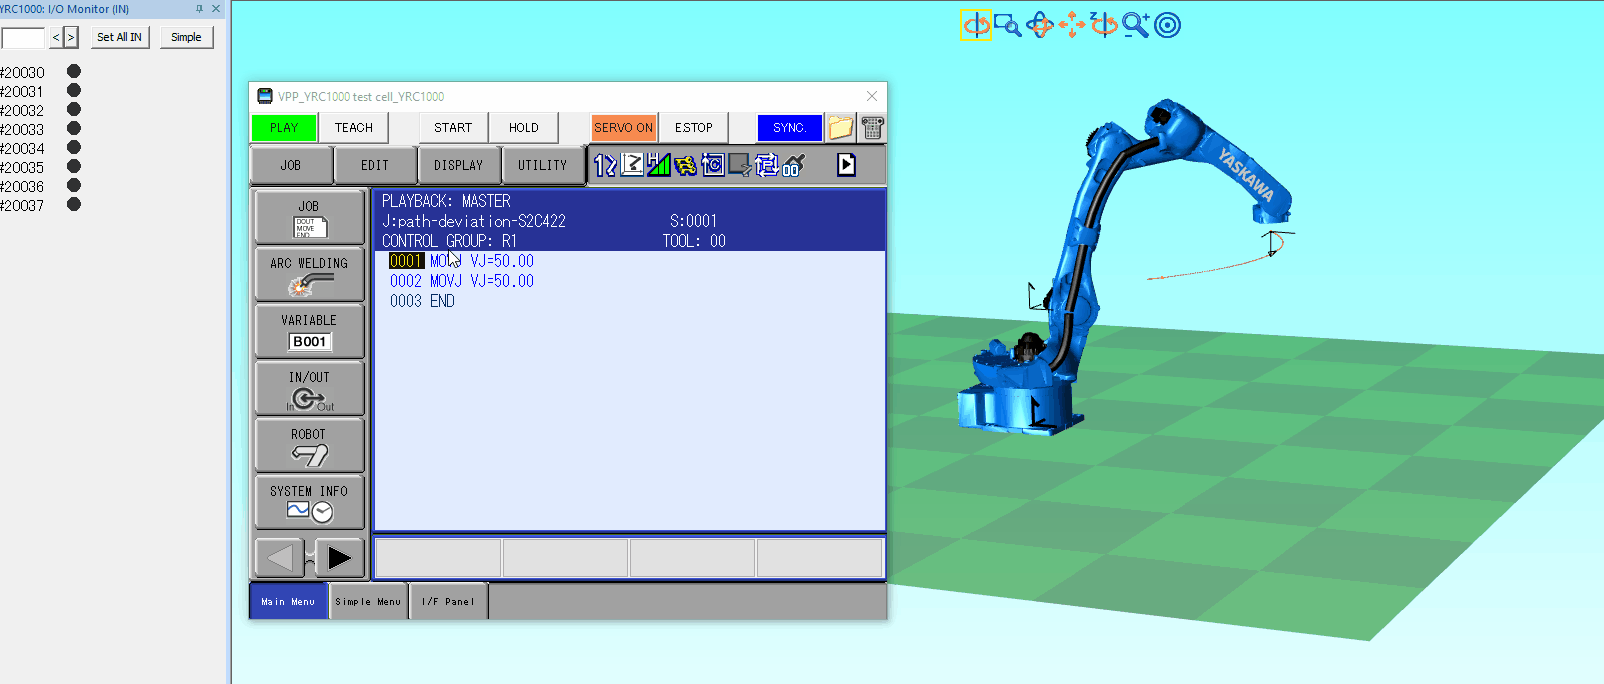The width and height of the screenshot is (1604, 684).
Task: Switch pendant to PLAY mode
Action: [x=284, y=128]
